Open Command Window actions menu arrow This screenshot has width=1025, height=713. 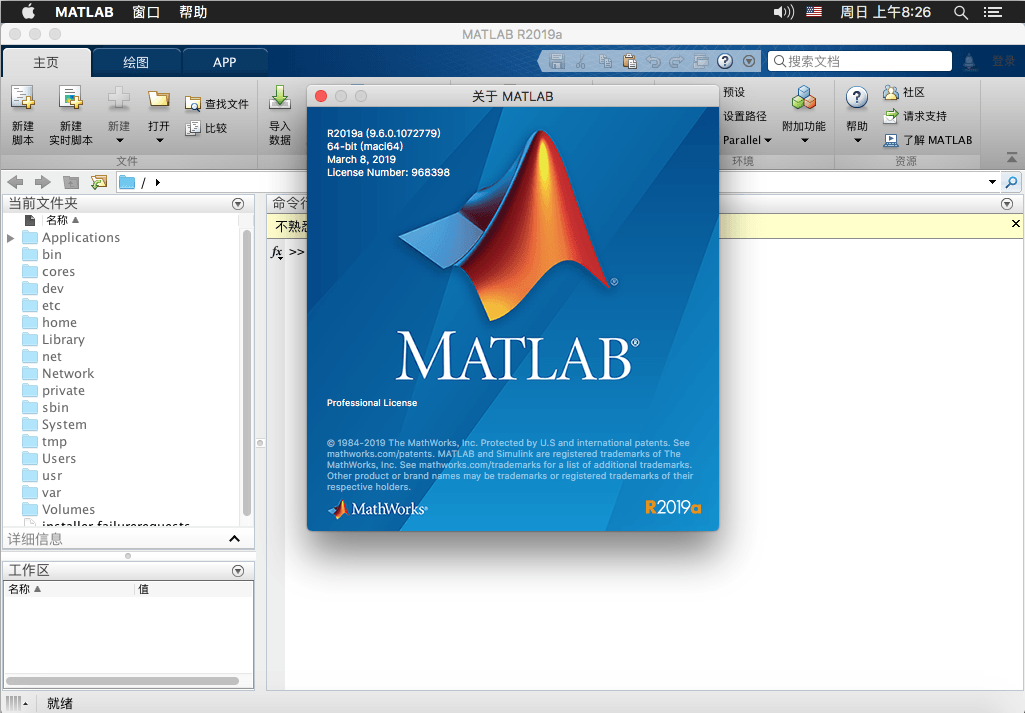tap(1007, 204)
